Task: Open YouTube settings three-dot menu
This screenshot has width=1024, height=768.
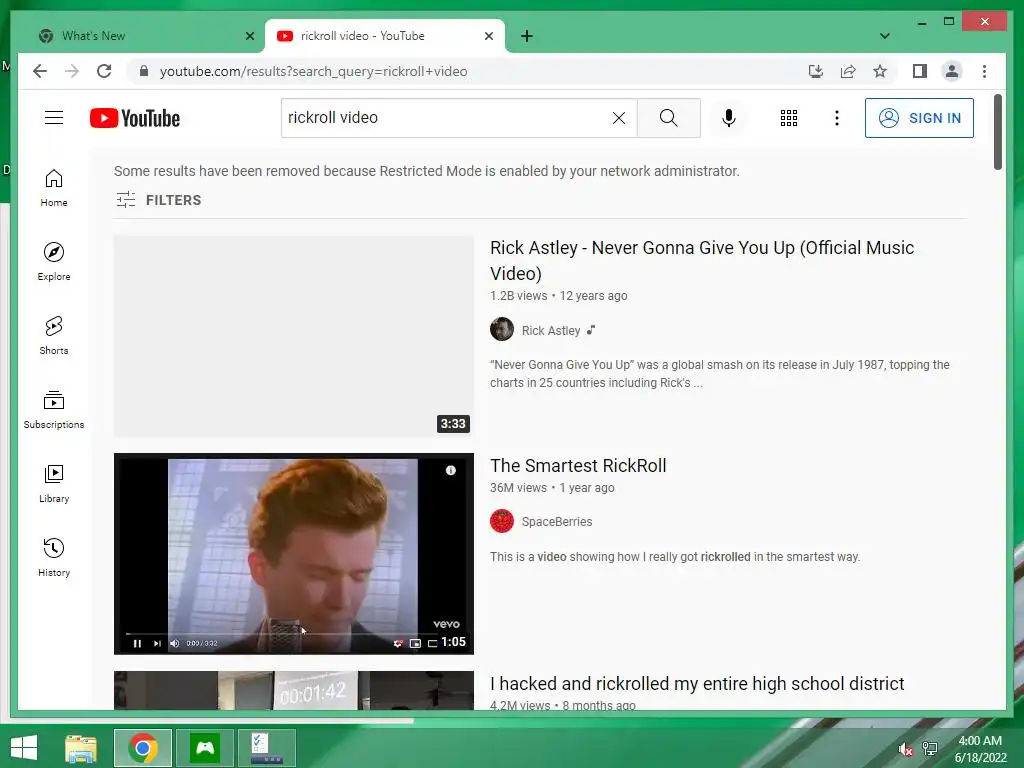Action: tap(837, 118)
